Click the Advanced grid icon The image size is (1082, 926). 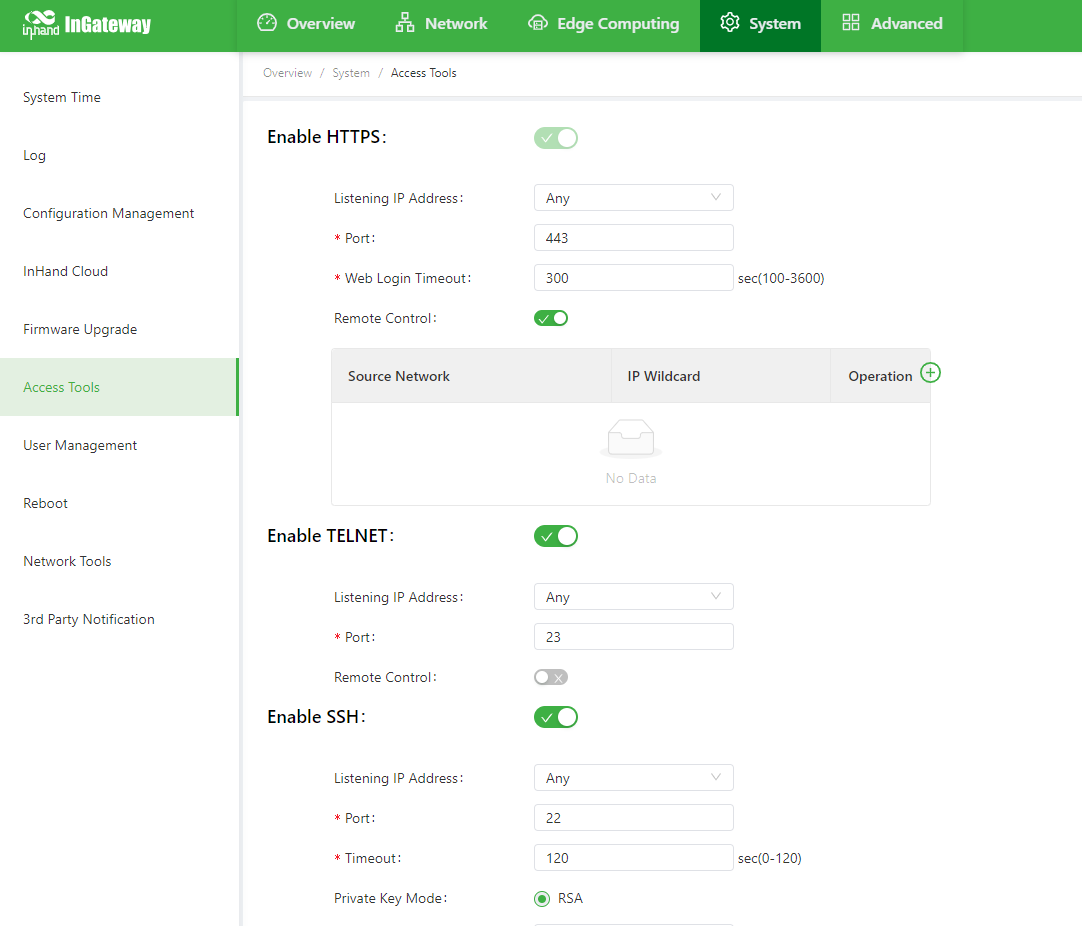[851, 23]
